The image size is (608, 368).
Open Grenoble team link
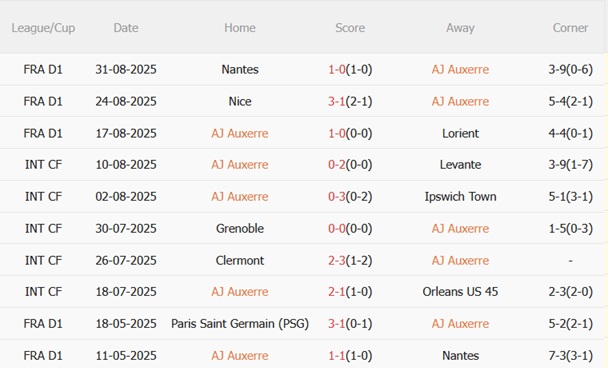point(240,228)
